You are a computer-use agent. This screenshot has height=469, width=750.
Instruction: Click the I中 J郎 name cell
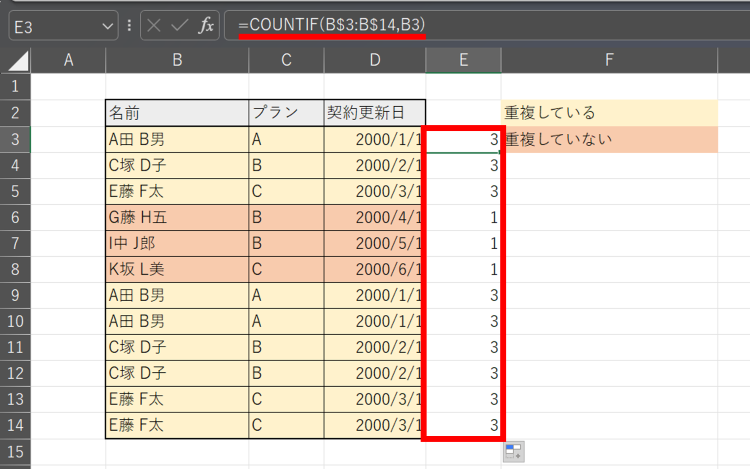[177, 243]
